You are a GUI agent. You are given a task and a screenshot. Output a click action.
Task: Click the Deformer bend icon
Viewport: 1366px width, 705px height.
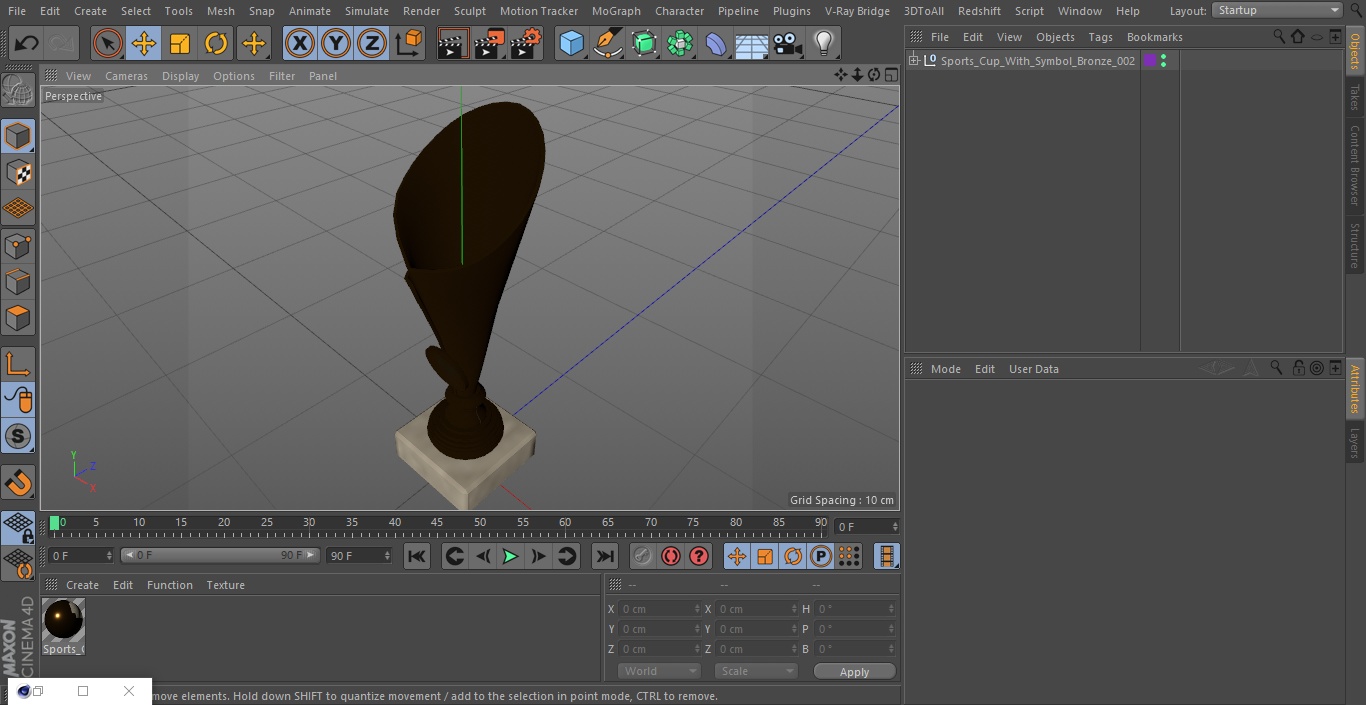716,43
